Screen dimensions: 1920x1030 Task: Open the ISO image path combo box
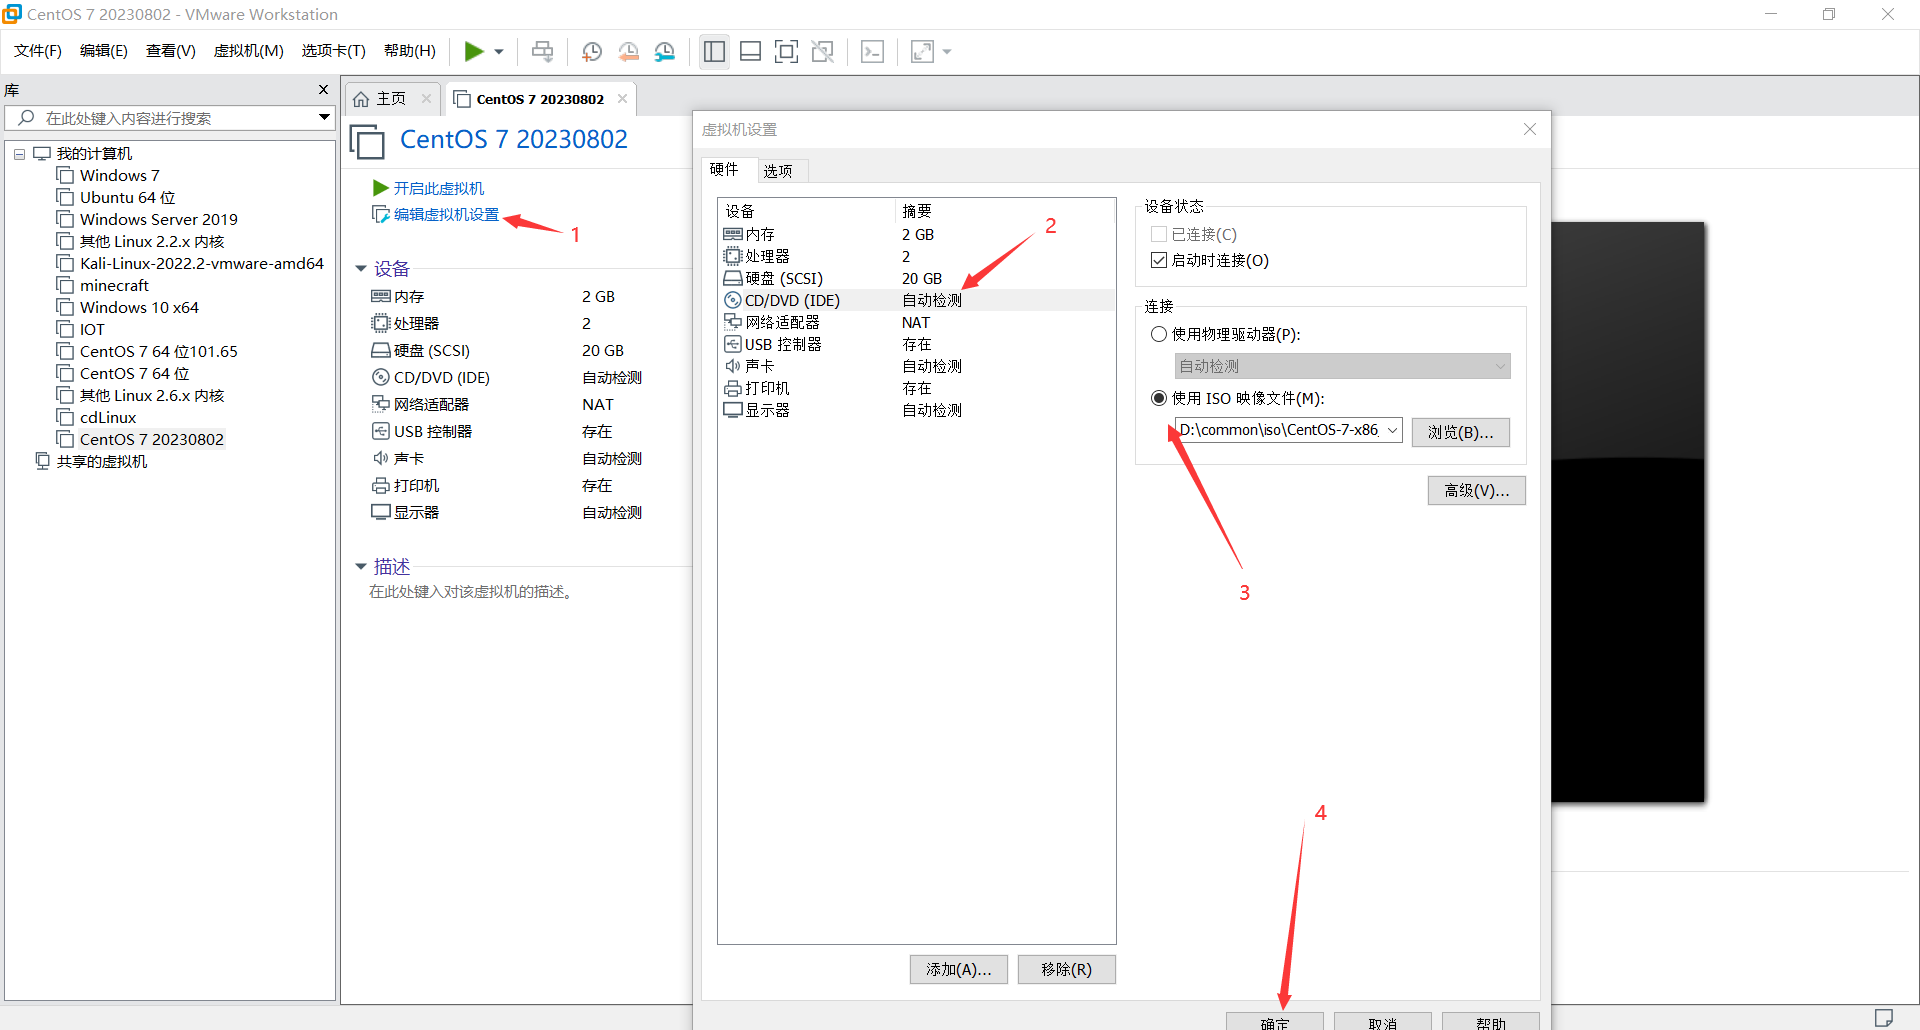click(x=1289, y=430)
